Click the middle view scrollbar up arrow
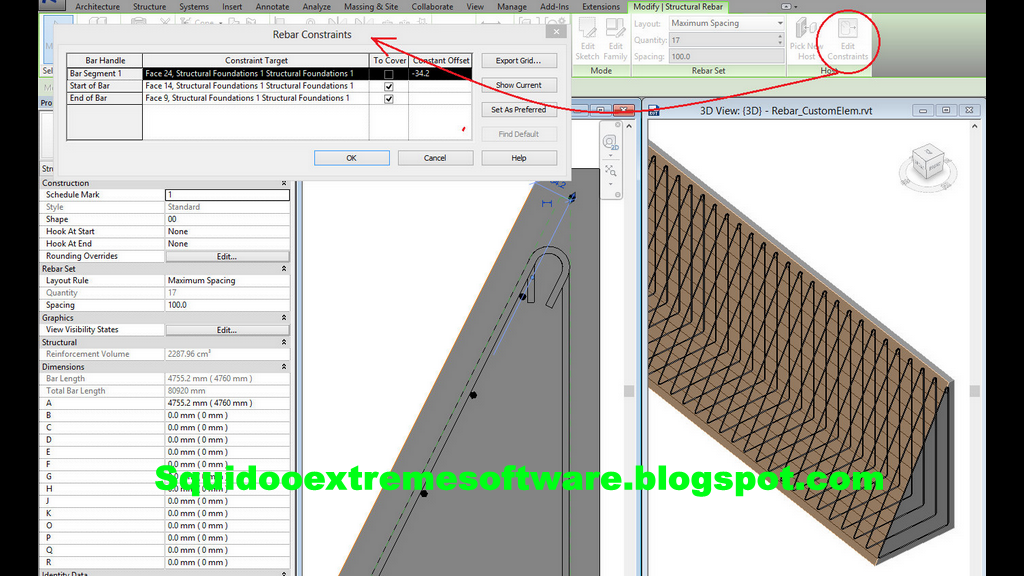1024x576 pixels. tap(629, 126)
